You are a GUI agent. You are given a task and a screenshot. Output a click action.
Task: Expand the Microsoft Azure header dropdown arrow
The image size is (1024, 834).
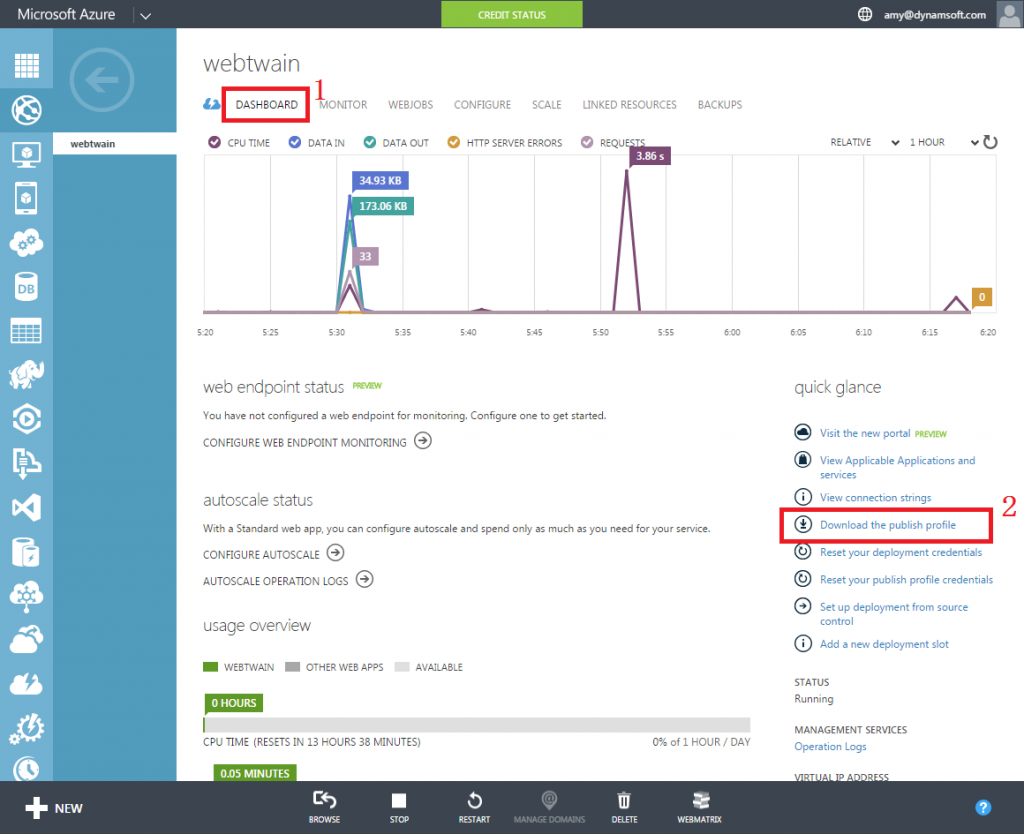coord(145,15)
